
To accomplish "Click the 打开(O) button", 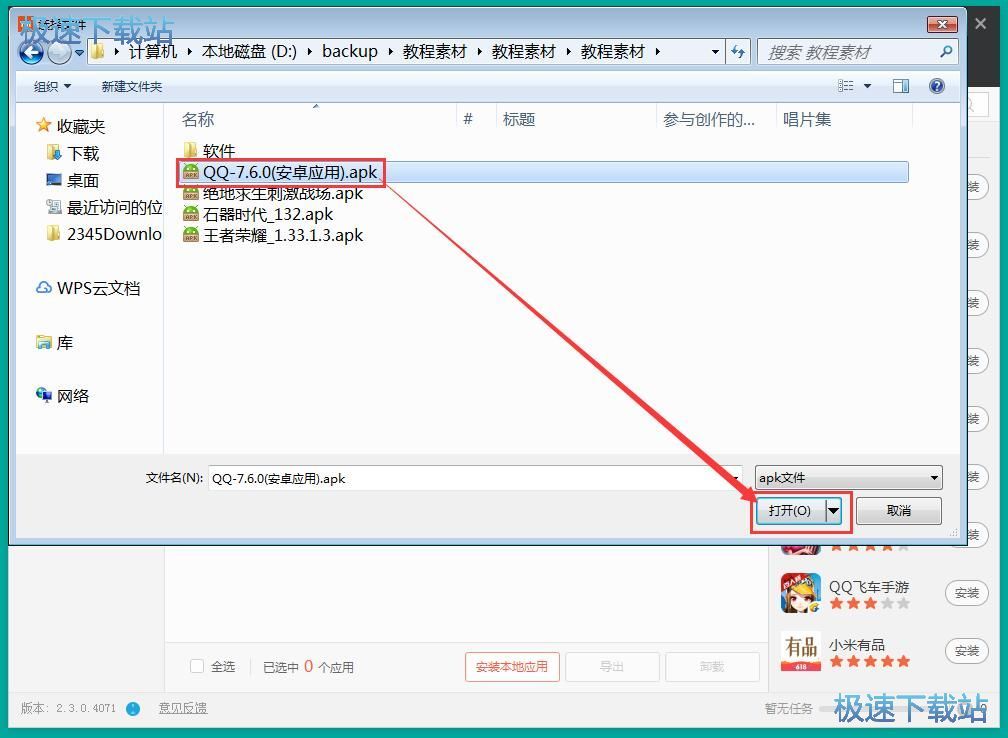I will pos(791,510).
